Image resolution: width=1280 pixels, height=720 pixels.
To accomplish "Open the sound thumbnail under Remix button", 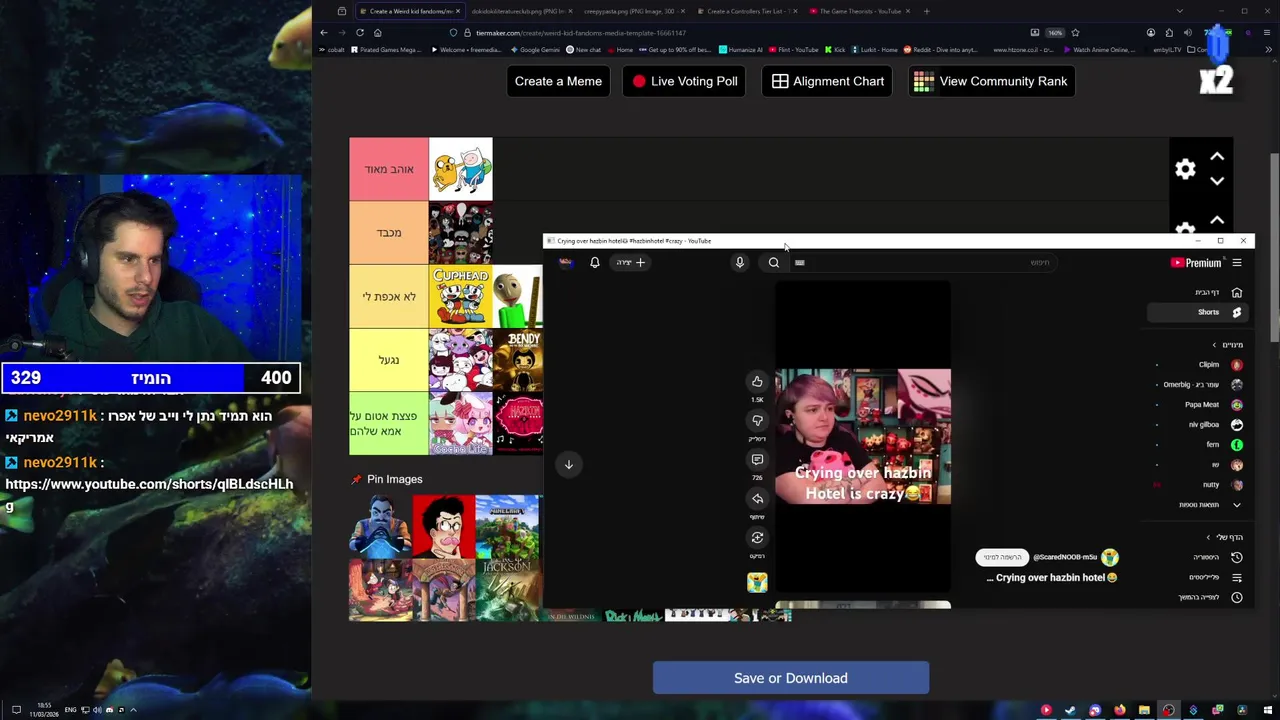I will (x=757, y=582).
